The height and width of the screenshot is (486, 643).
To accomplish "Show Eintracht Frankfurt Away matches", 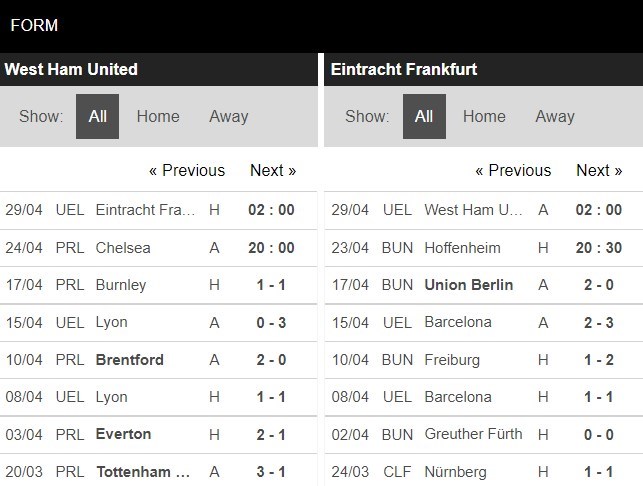I will pos(554,116).
